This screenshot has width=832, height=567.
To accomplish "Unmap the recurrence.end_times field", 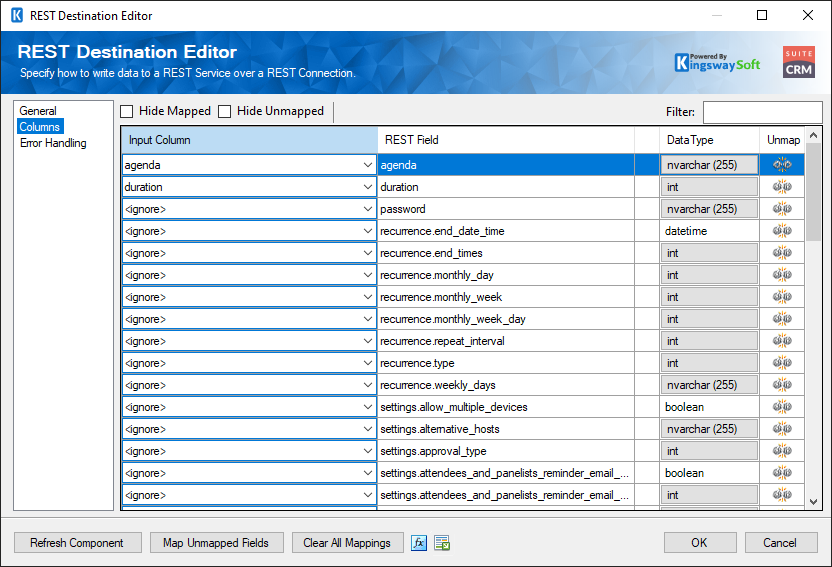I will pos(782,253).
